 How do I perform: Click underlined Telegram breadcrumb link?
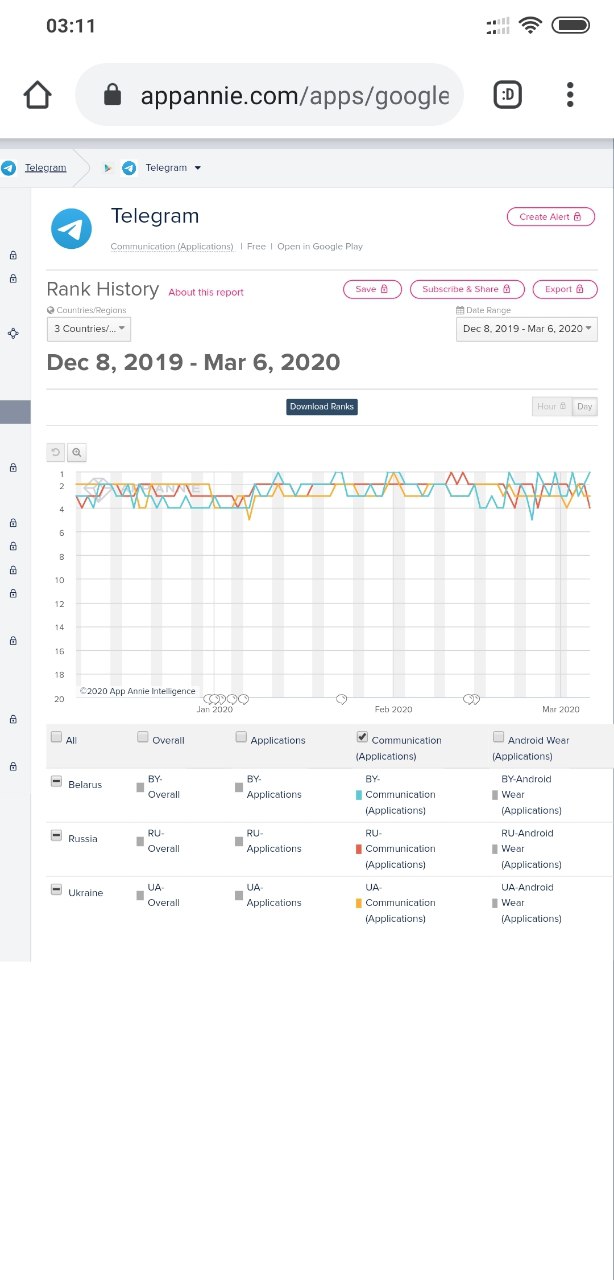coord(45,168)
